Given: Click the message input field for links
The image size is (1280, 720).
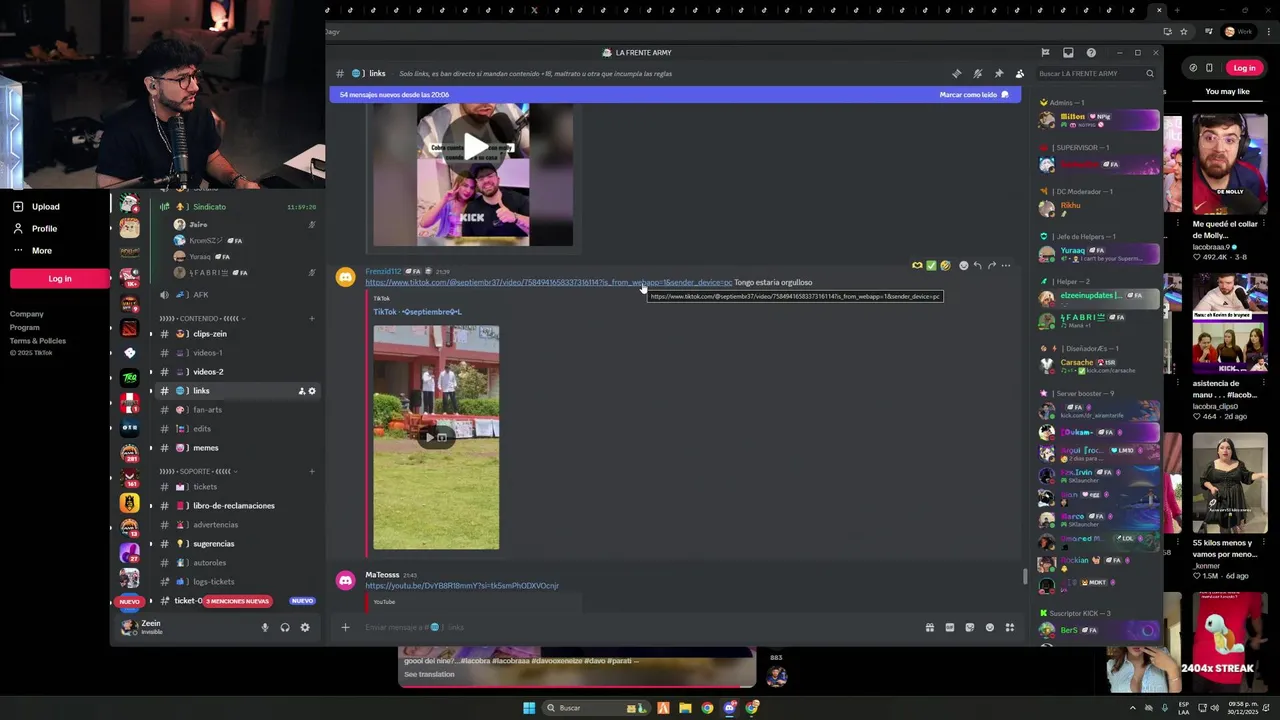Looking at the screenshot, I should click(x=640, y=627).
